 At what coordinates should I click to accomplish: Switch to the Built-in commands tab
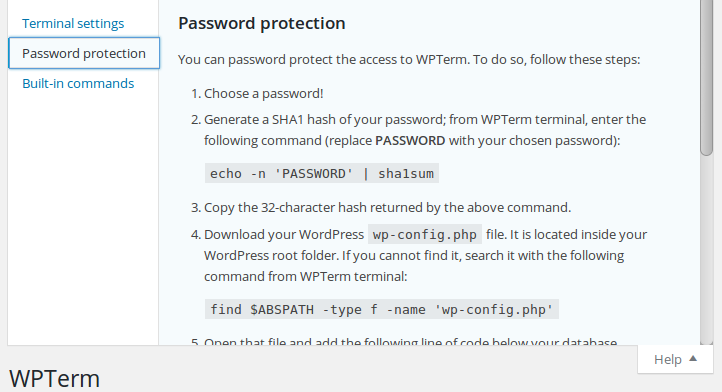78,83
